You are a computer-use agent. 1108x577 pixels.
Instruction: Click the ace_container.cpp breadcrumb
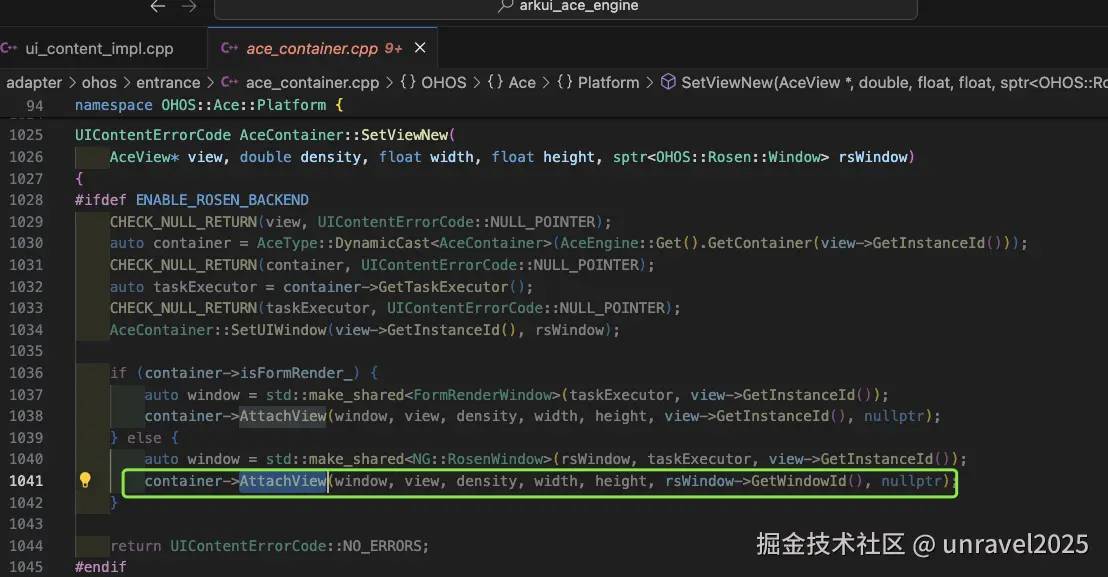[312, 83]
